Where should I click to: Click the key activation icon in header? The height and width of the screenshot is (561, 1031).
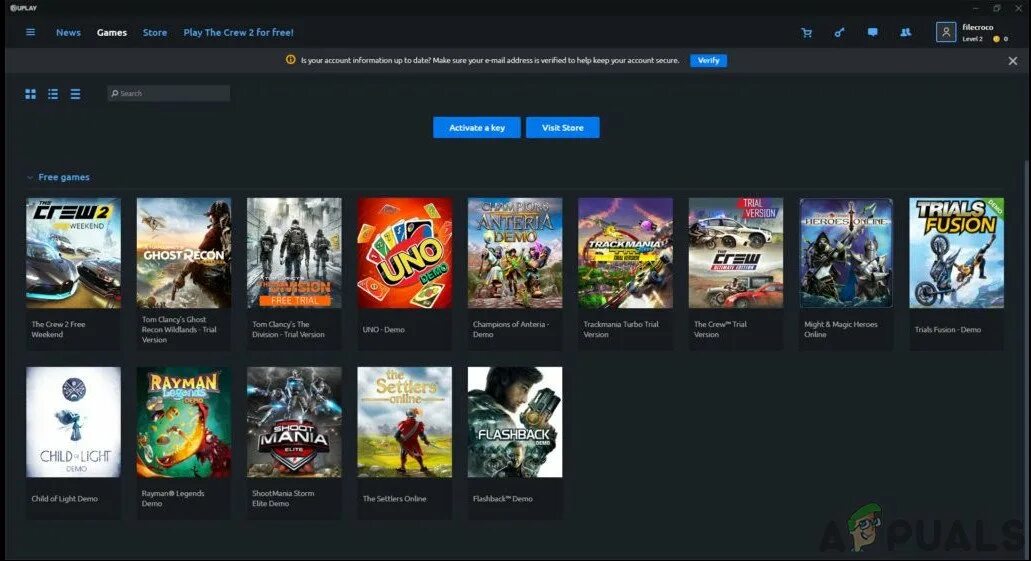[839, 32]
